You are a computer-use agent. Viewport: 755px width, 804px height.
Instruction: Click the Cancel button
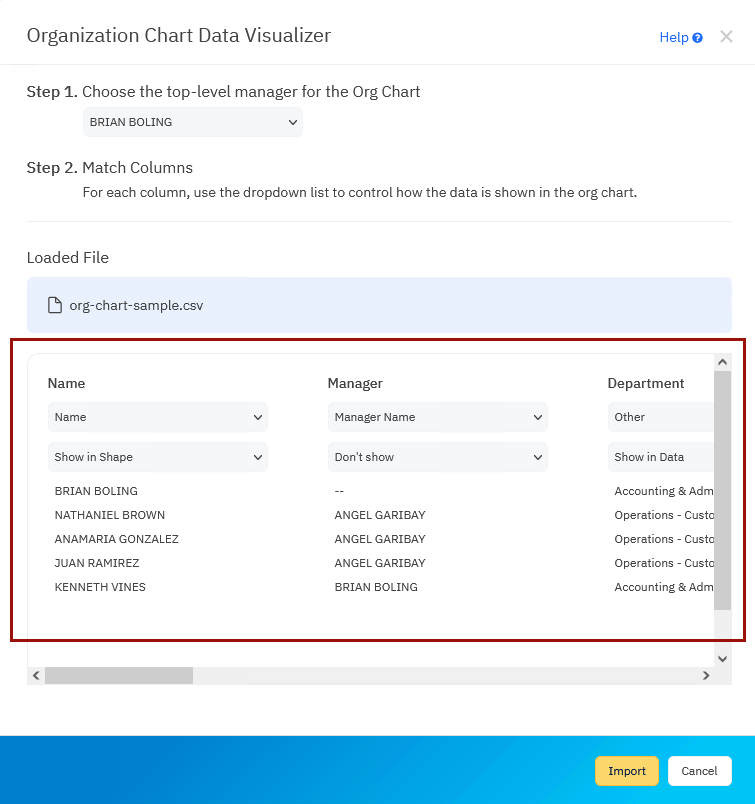pyautogui.click(x=699, y=771)
